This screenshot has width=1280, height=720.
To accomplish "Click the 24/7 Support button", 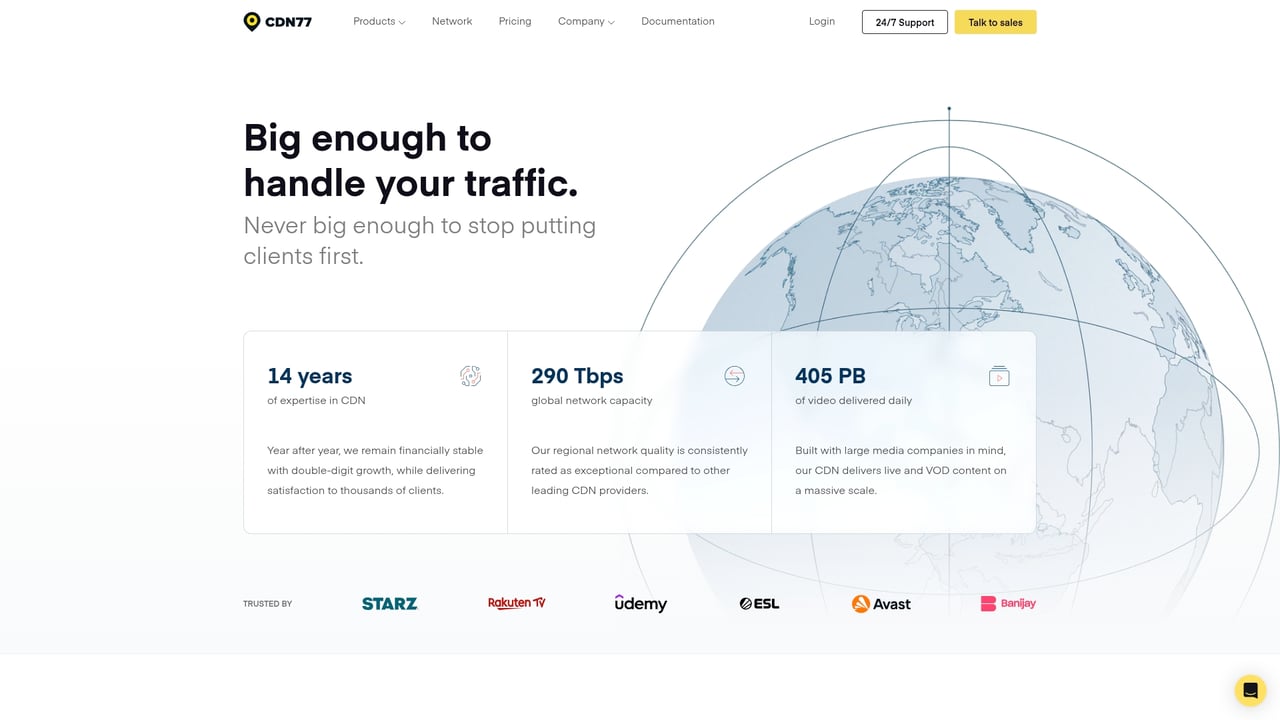I will (904, 21).
